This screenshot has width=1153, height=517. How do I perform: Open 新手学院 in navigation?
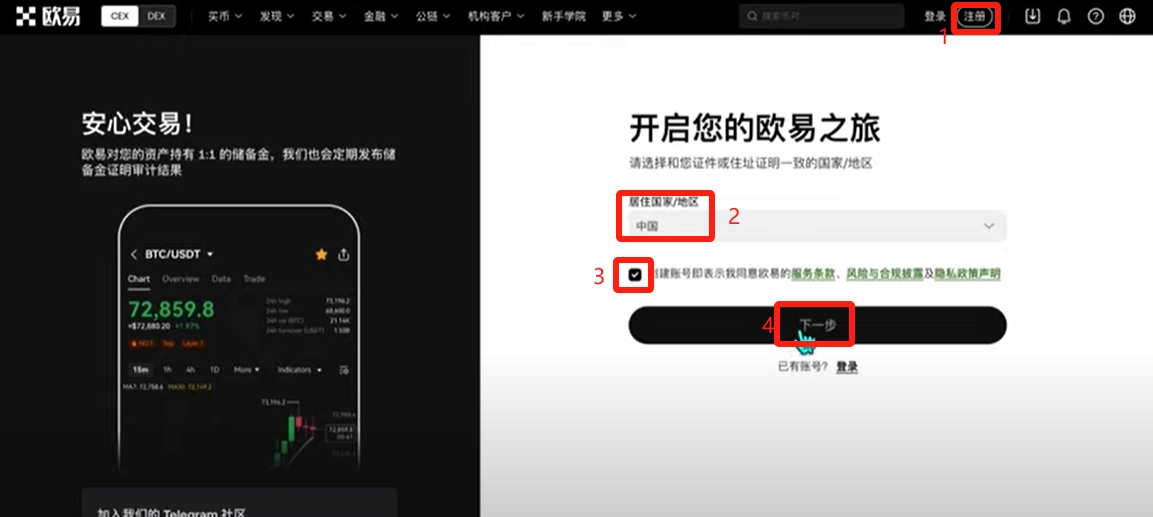click(564, 16)
